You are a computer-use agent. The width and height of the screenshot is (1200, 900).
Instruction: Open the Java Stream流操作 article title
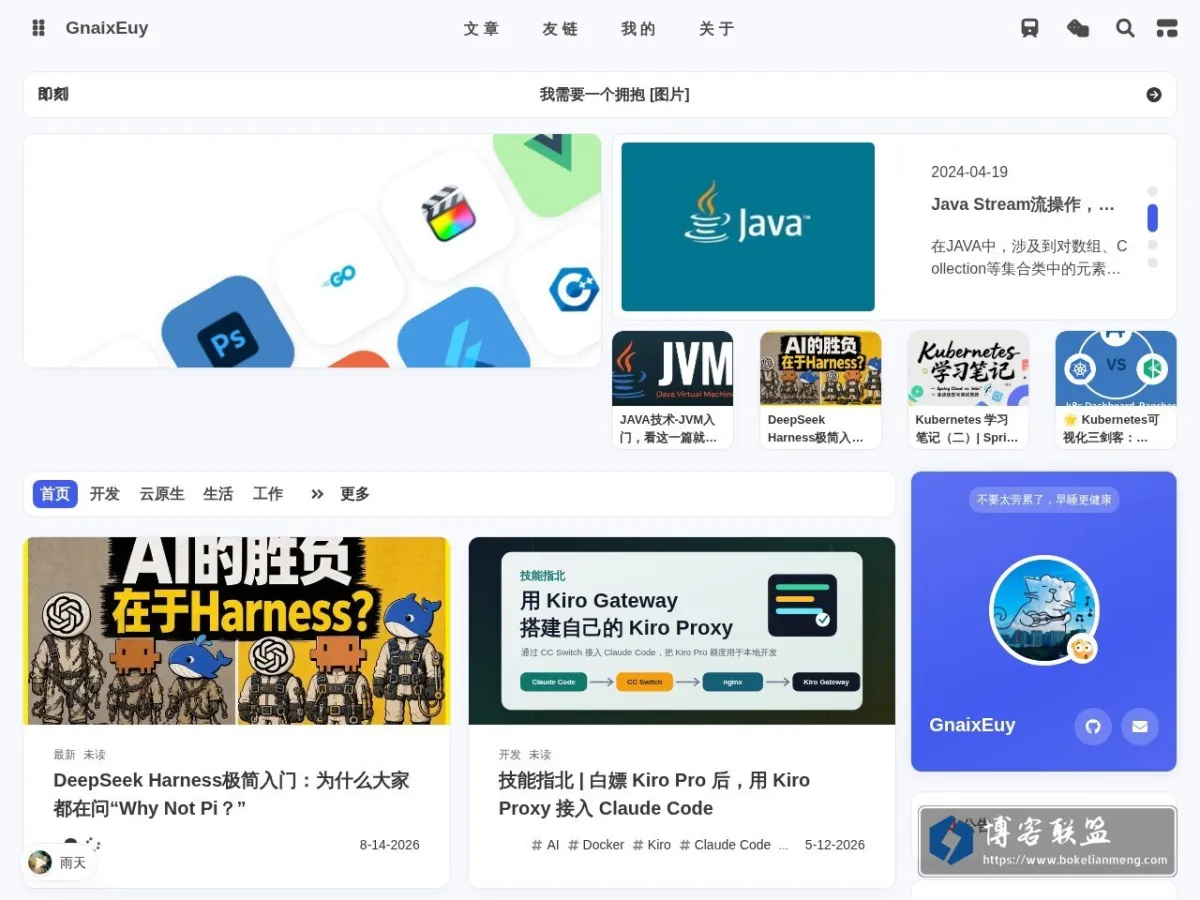[x=1023, y=204]
